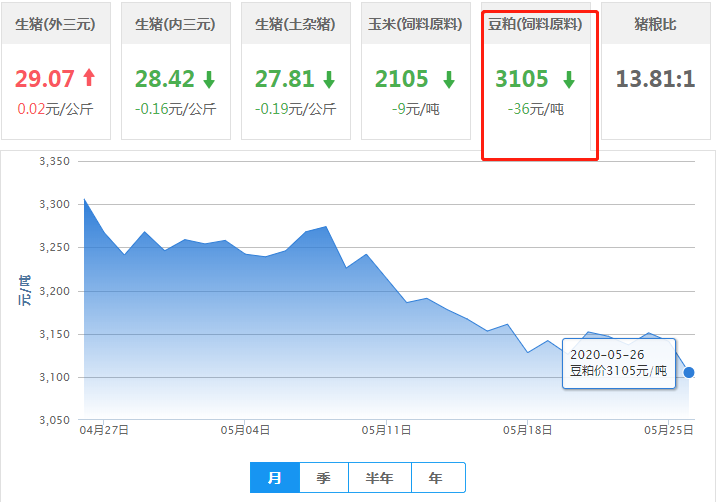Click the 3105 soybean meal price value
The image size is (718, 502).
coord(522,79)
